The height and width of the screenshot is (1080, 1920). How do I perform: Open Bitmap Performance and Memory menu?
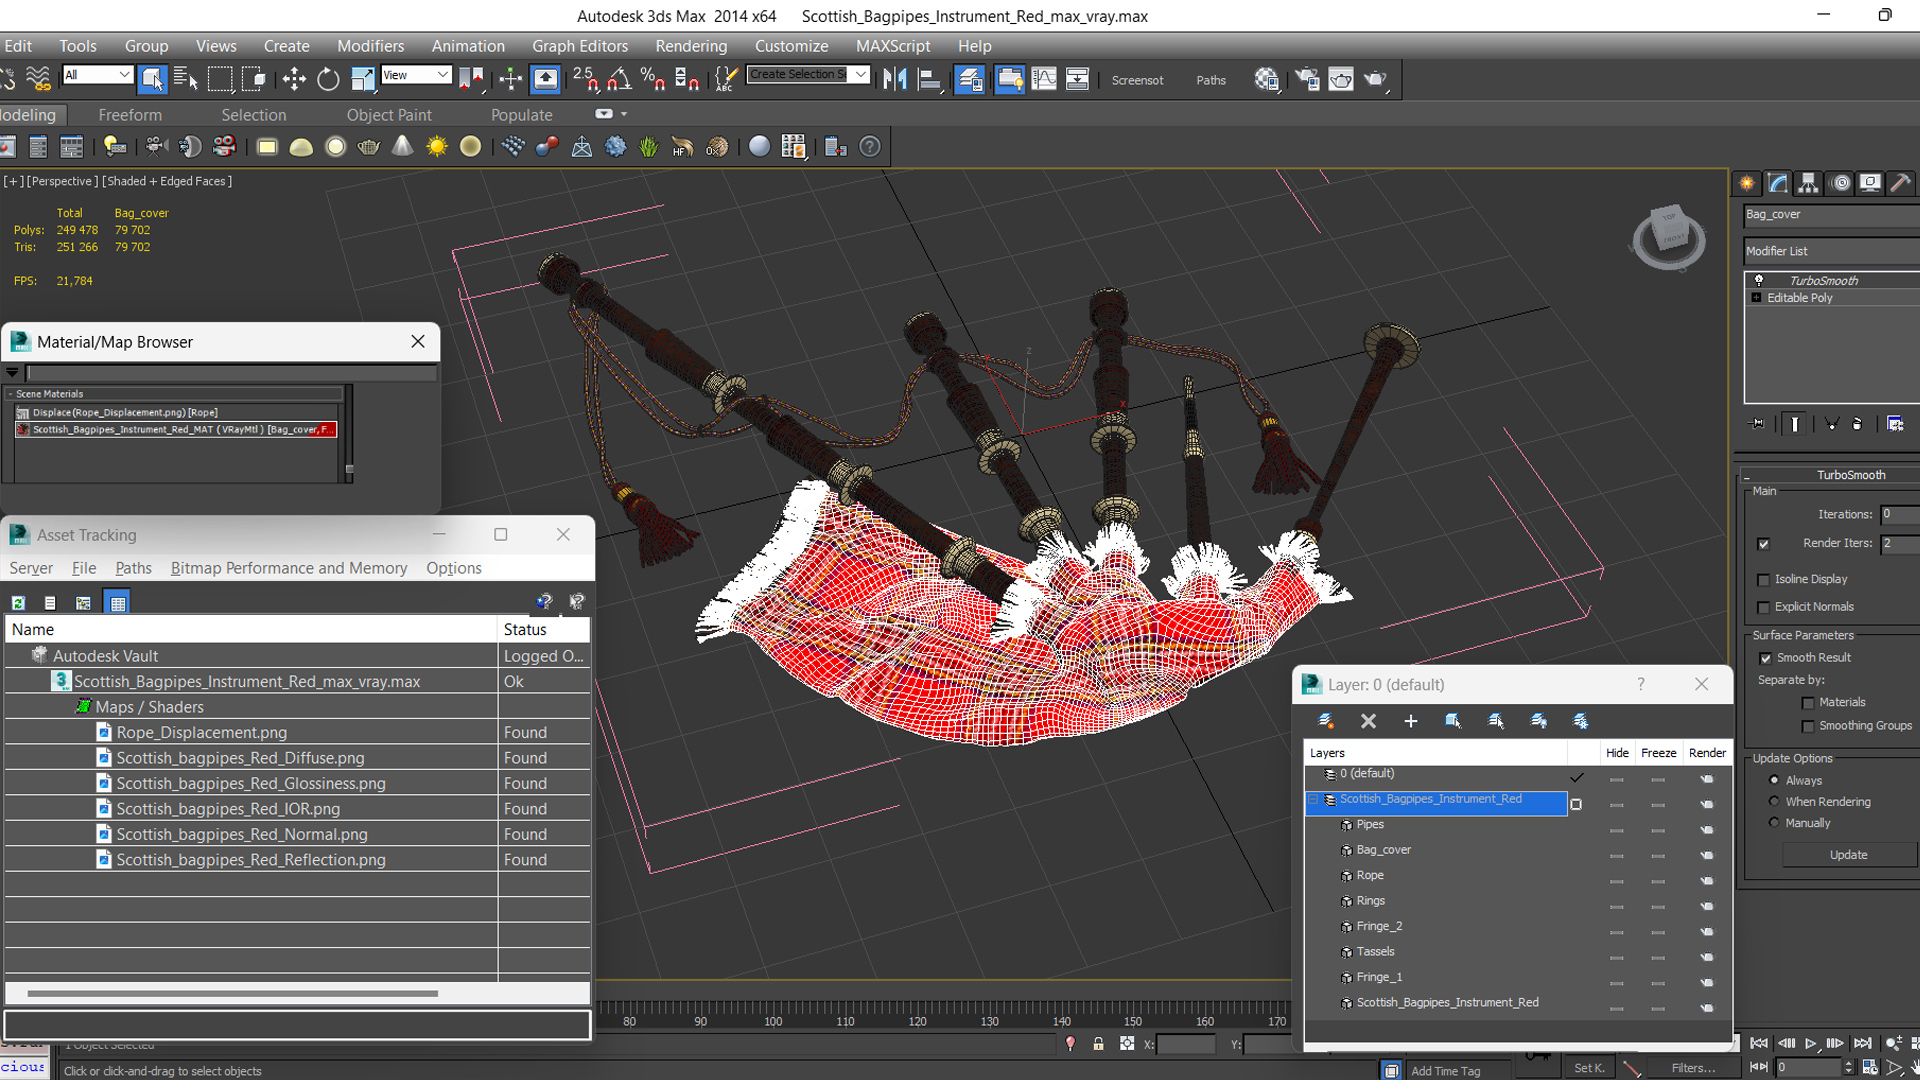[289, 568]
